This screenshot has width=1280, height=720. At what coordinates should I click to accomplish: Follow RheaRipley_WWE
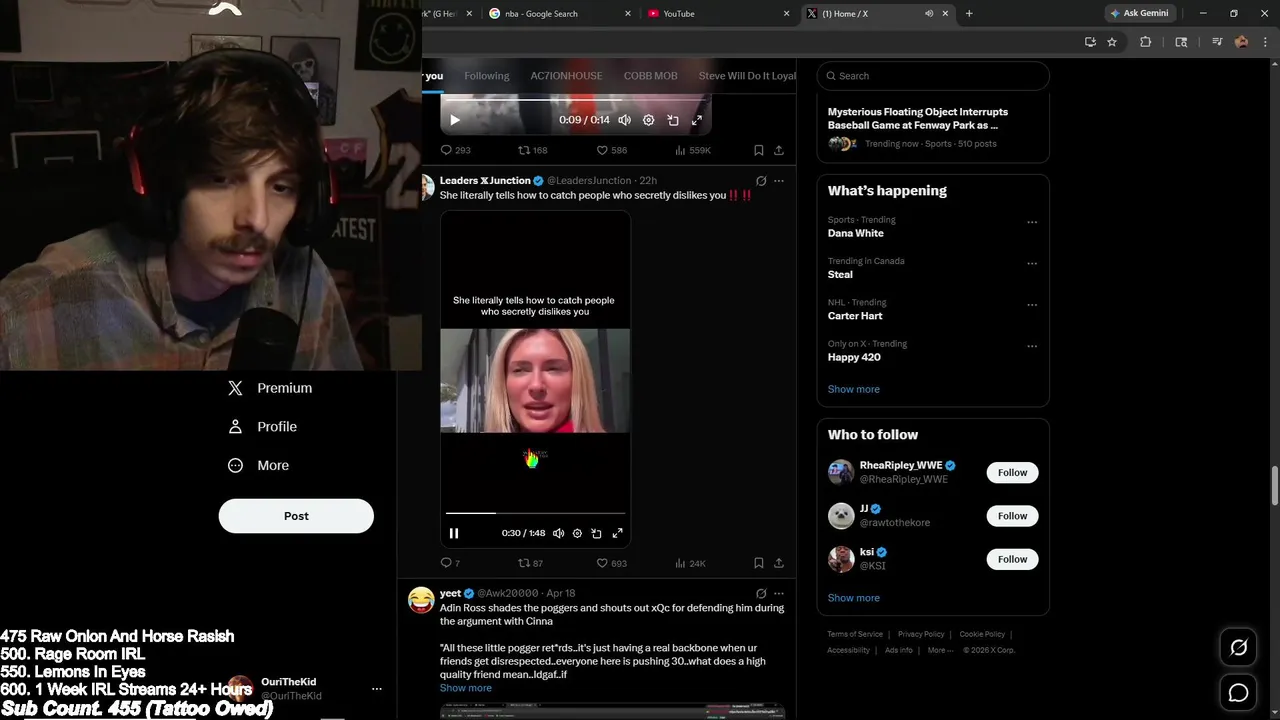pos(1012,473)
